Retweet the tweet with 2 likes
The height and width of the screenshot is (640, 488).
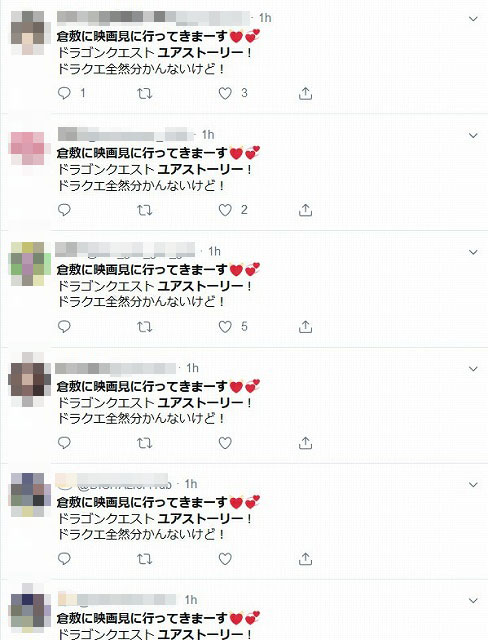point(144,211)
